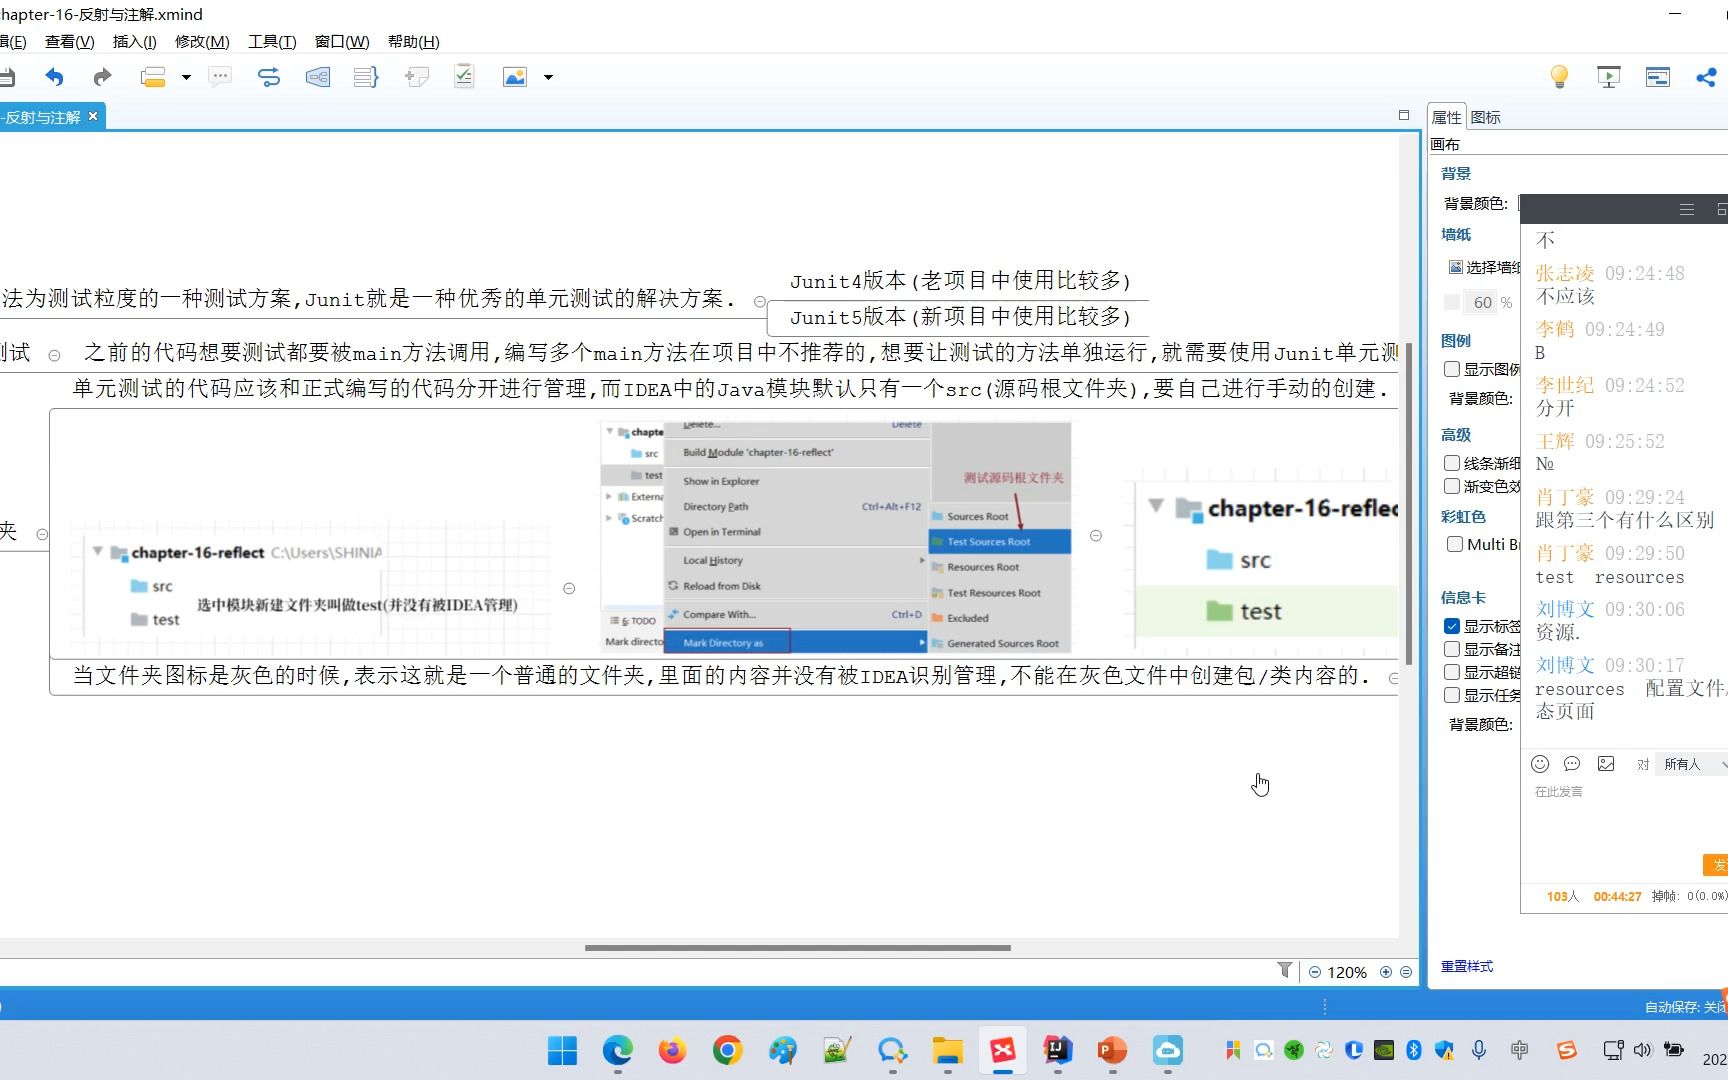1728x1080 pixels.
Task: Enable the 显示超链接 checkbox
Action: (x=1452, y=672)
